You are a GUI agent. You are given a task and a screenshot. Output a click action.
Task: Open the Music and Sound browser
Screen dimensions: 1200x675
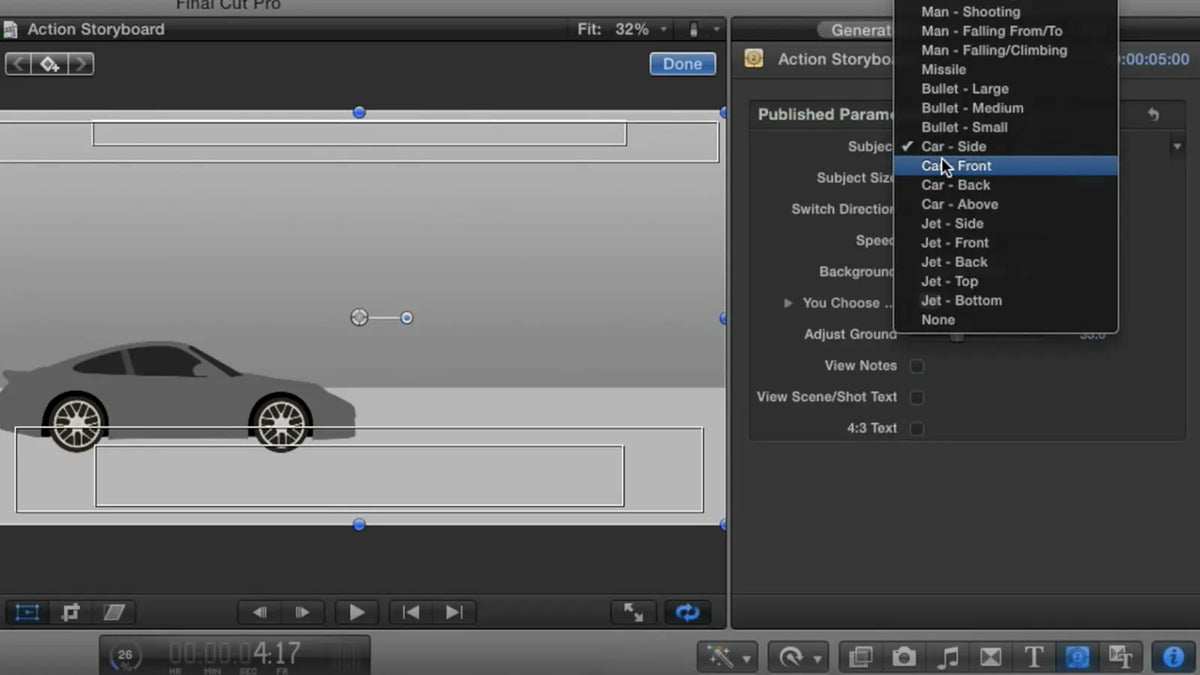[947, 656]
